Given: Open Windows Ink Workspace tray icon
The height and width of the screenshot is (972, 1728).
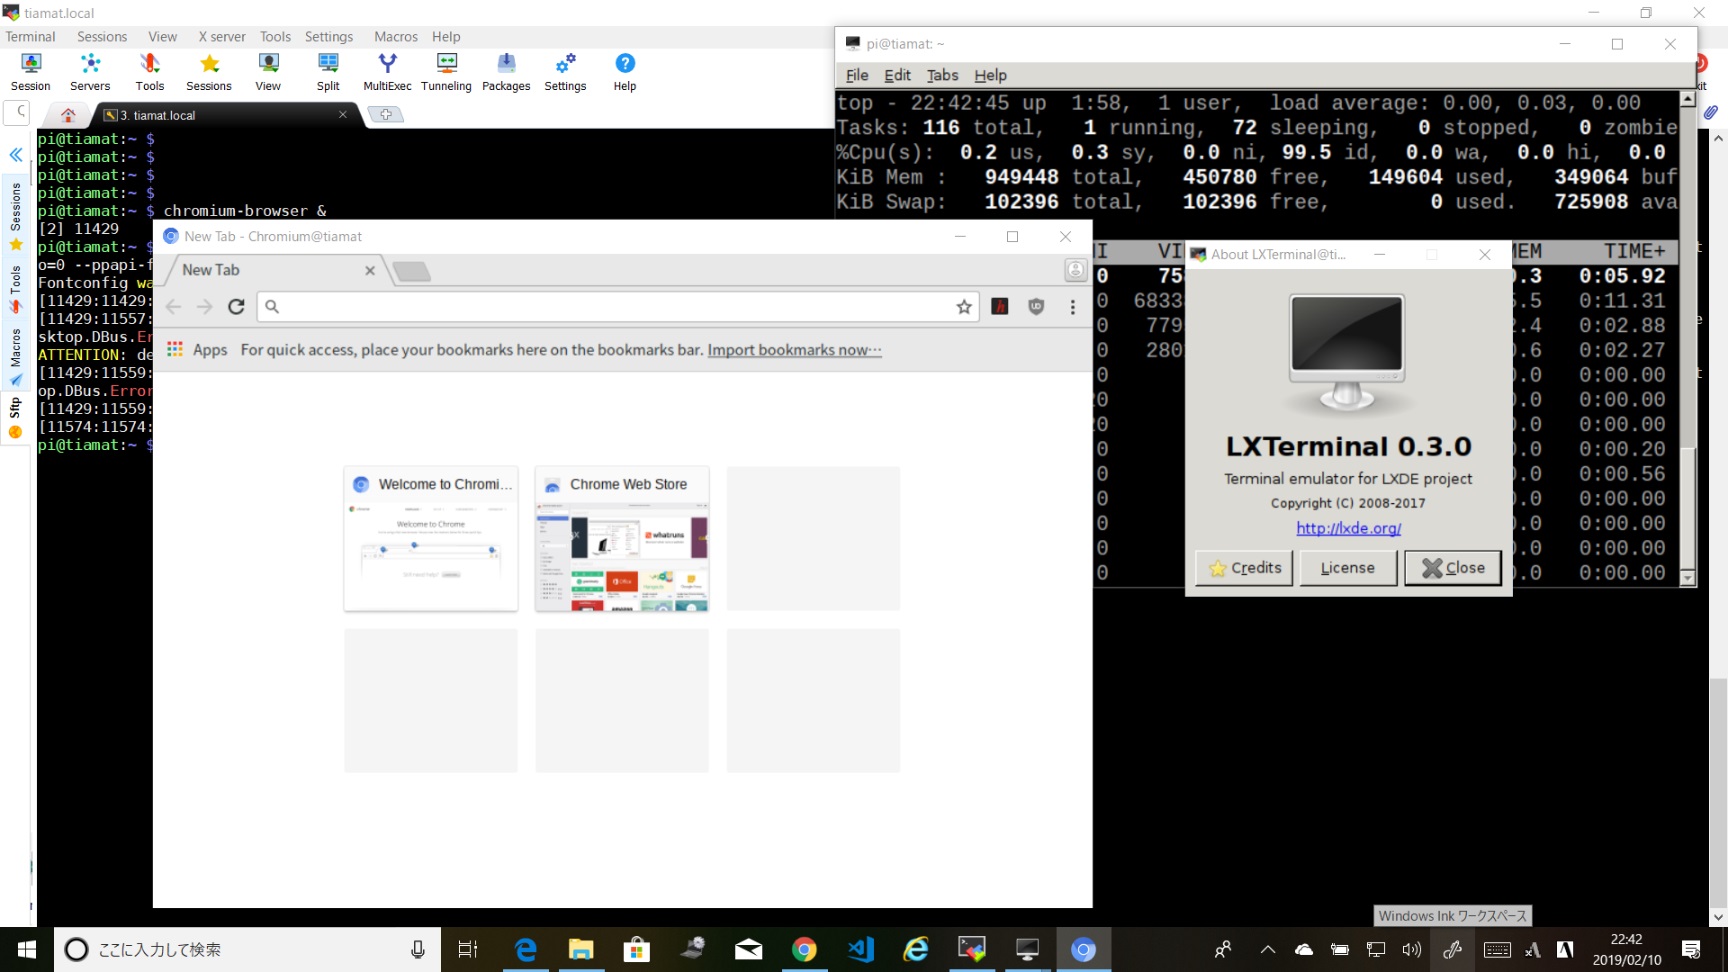Looking at the screenshot, I should click(1453, 949).
